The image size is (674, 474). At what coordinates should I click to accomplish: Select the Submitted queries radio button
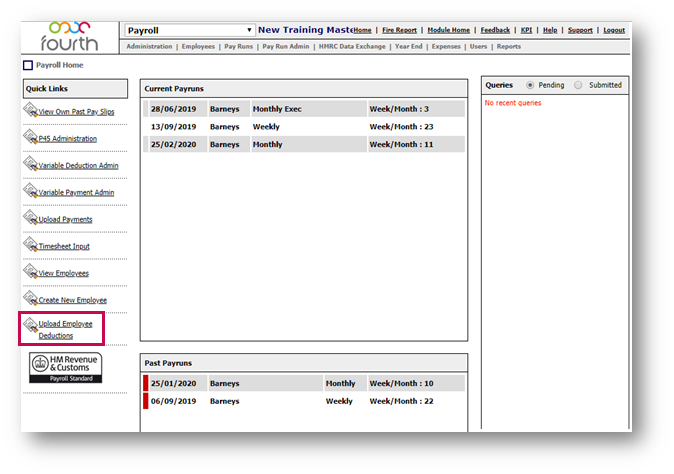(579, 85)
